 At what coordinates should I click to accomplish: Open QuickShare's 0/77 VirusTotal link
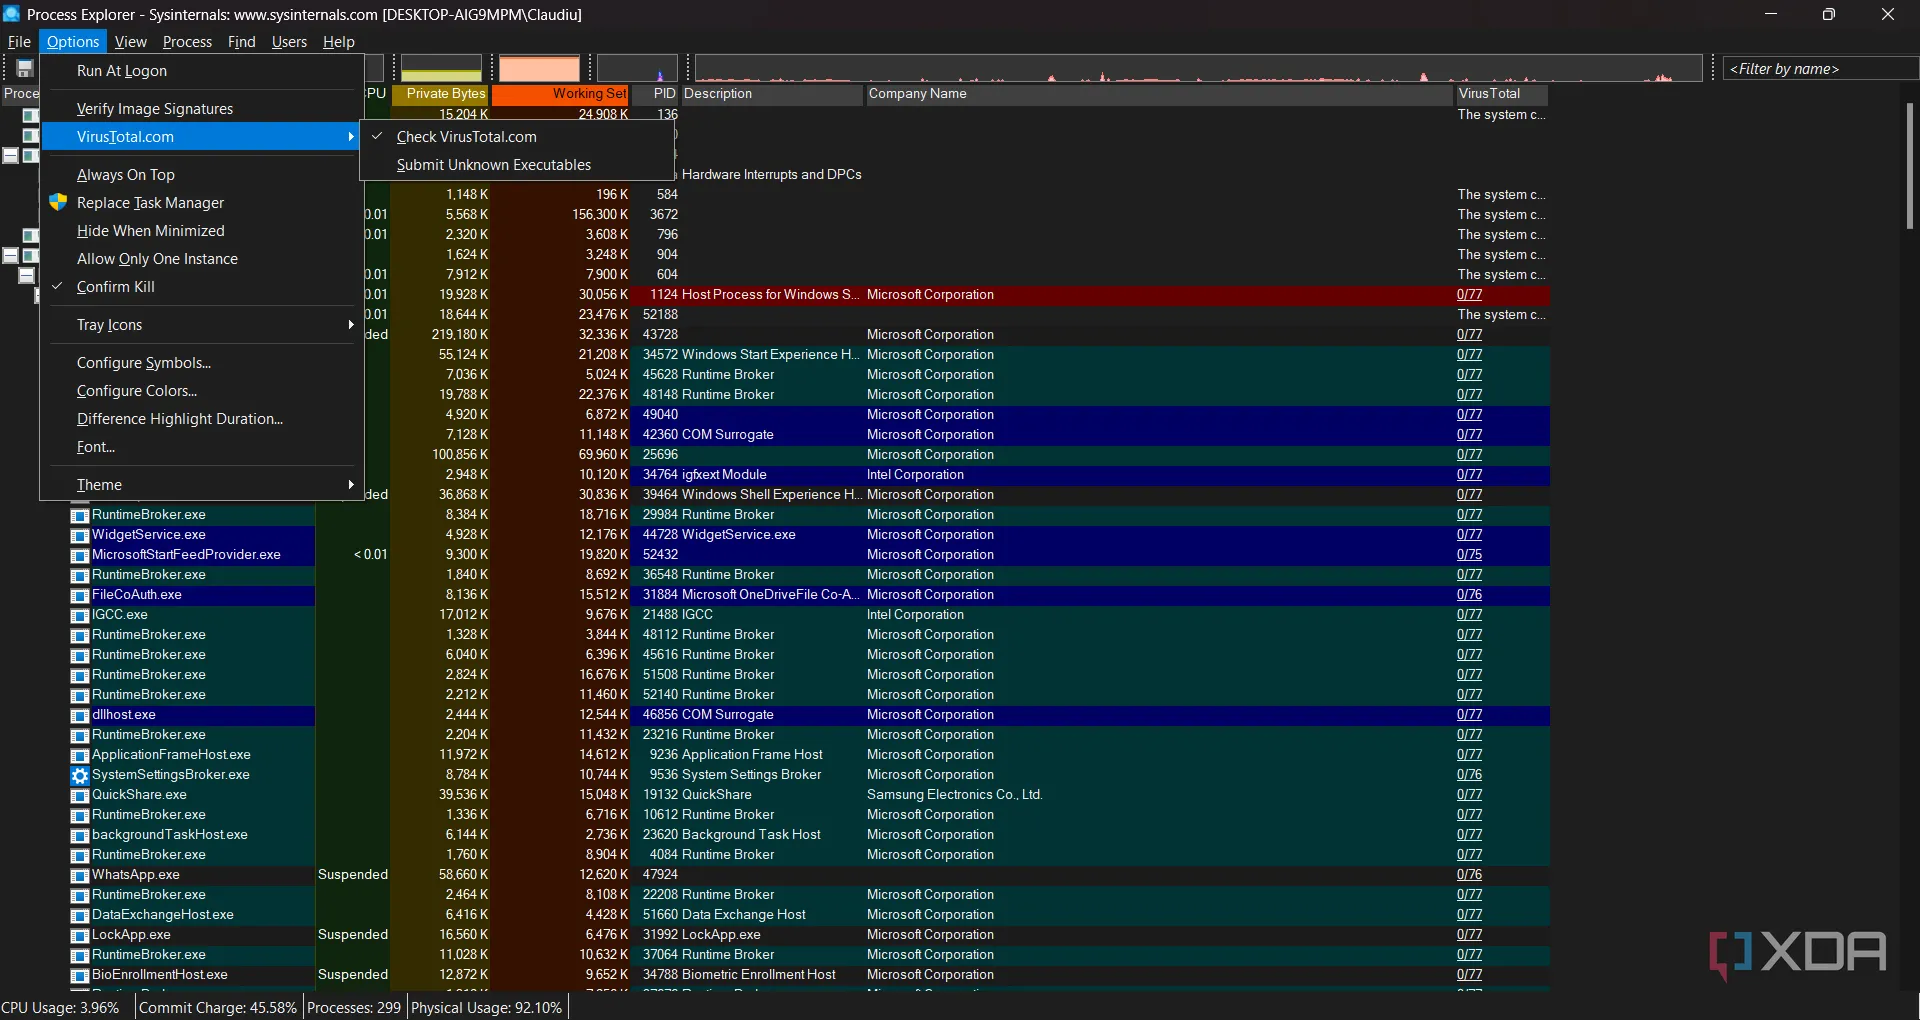[x=1469, y=795]
